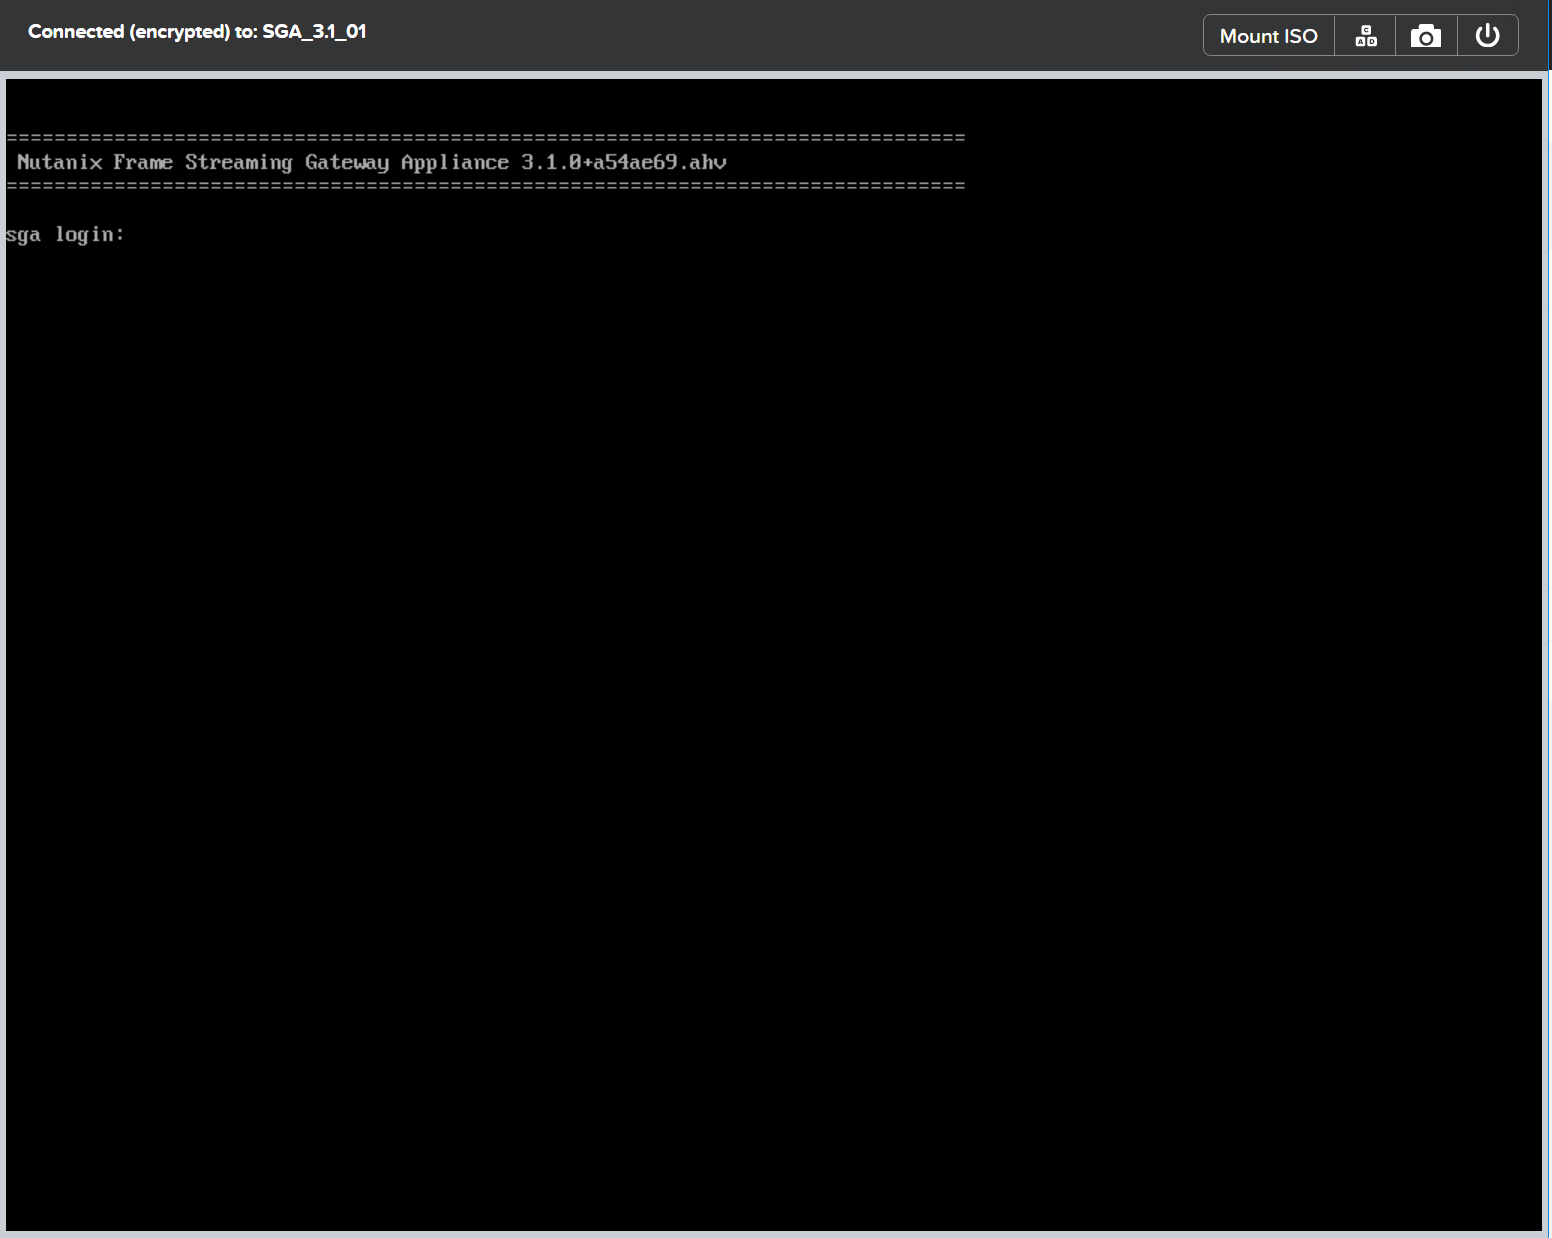This screenshot has height=1238, width=1552.
Task: Click the version string 3.1.0+a54ae69.ahv
Action: pyautogui.click(x=621, y=162)
